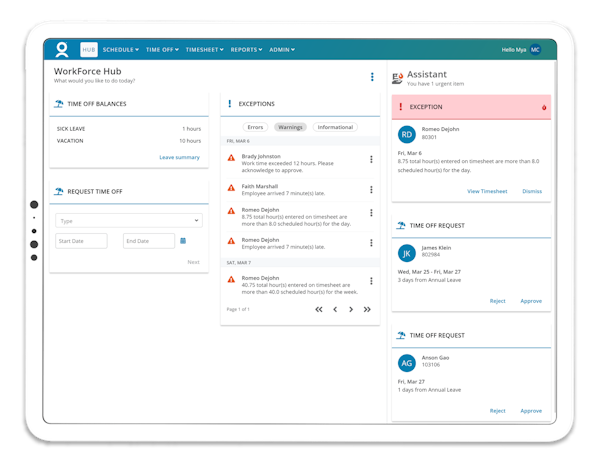
Task: Dismiss the Romeo Dejohn exception
Action: click(532, 191)
